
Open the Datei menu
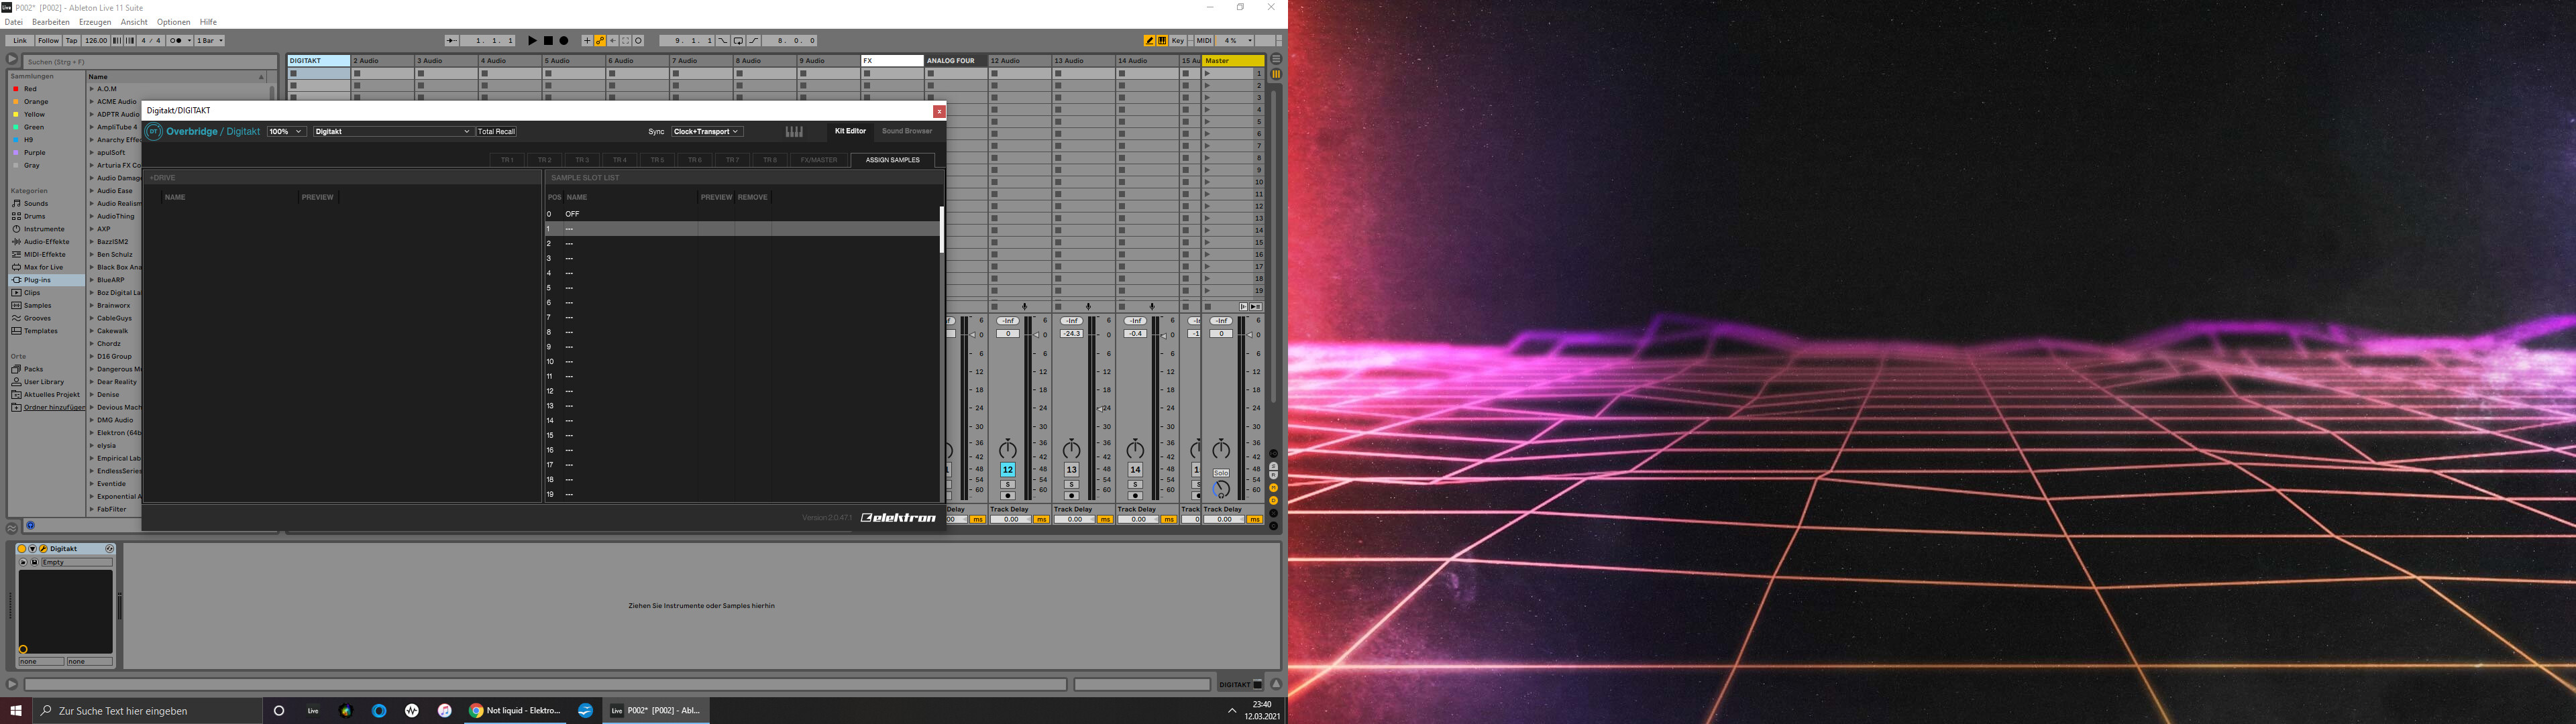(14, 22)
